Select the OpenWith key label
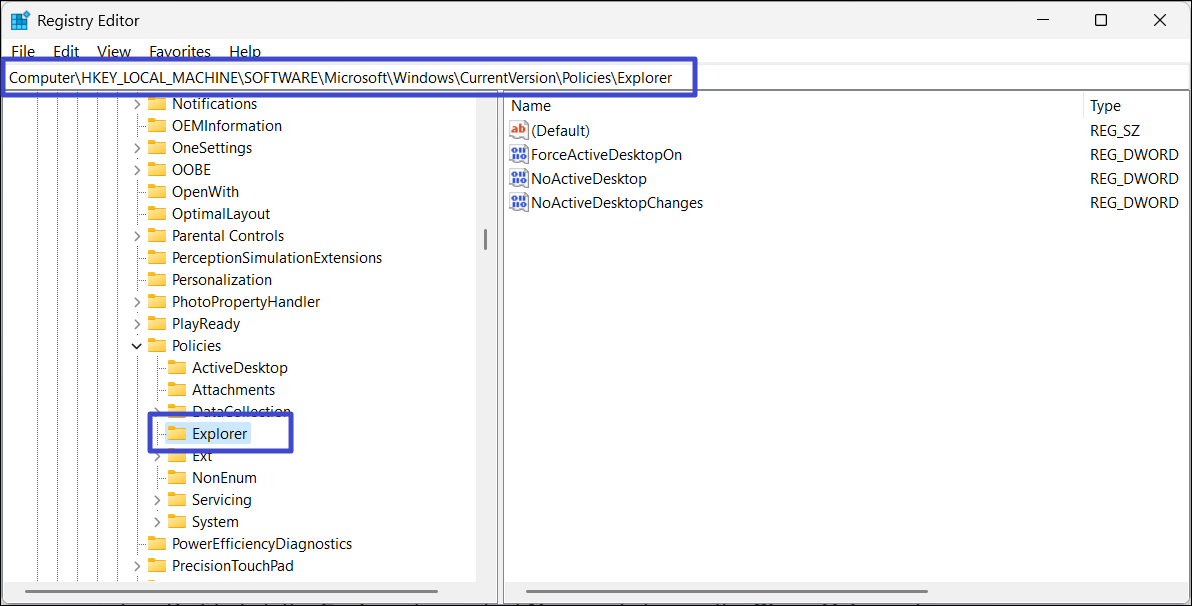1192x606 pixels. [205, 192]
